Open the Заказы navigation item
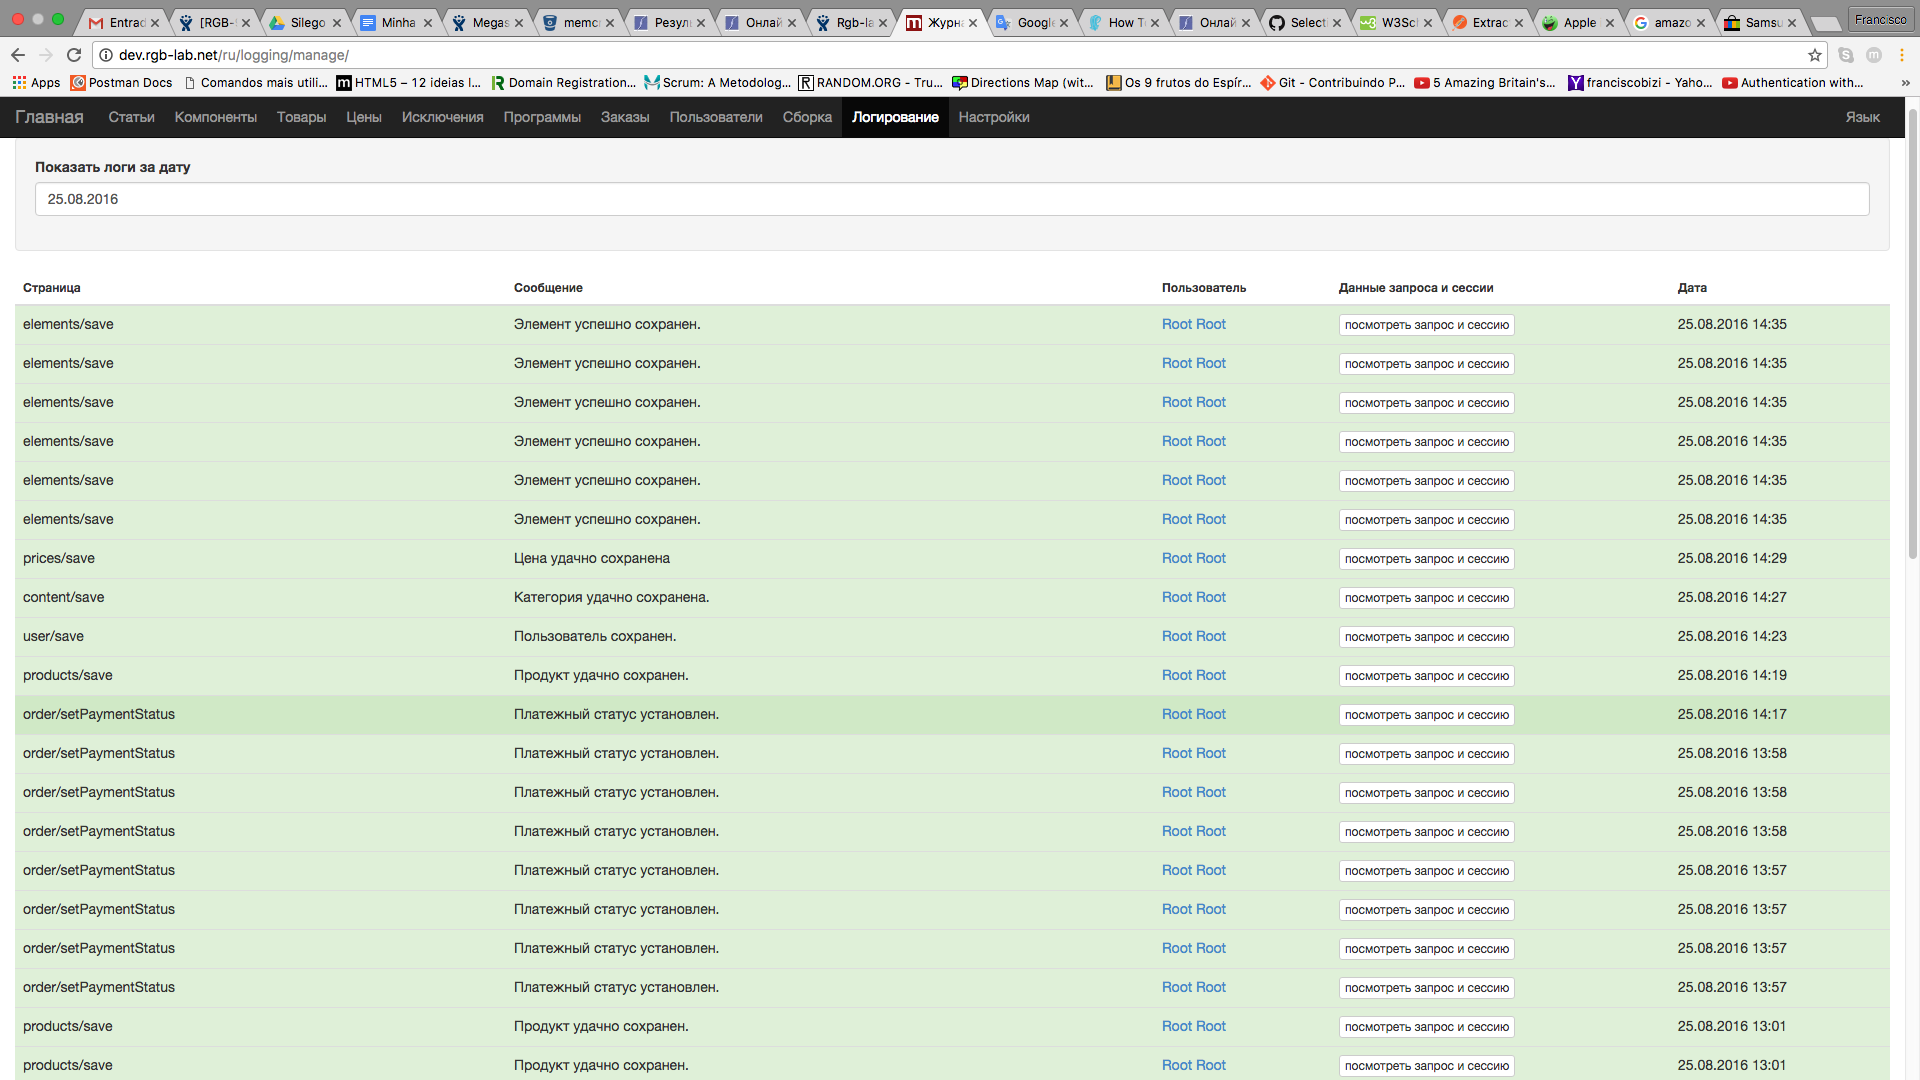This screenshot has height=1080, width=1920. click(624, 117)
